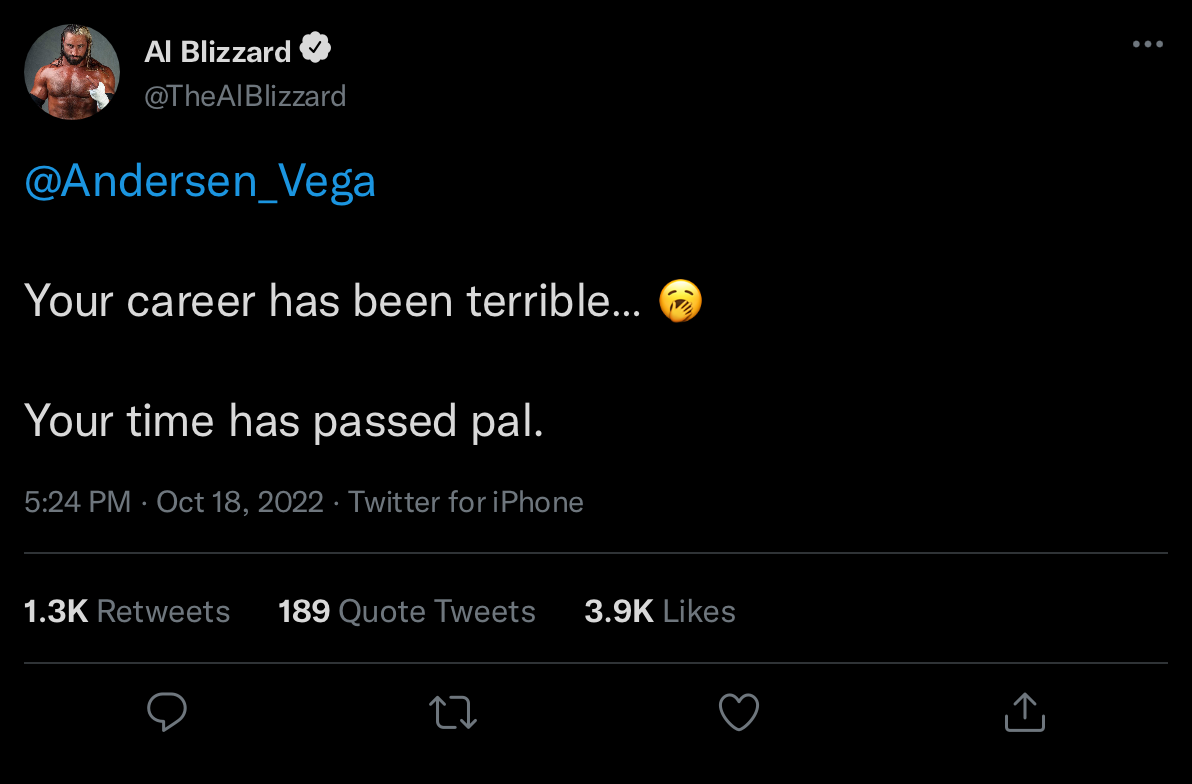This screenshot has height=784, width=1192.
Task: View the 189 Quote Tweets
Action: click(x=407, y=611)
